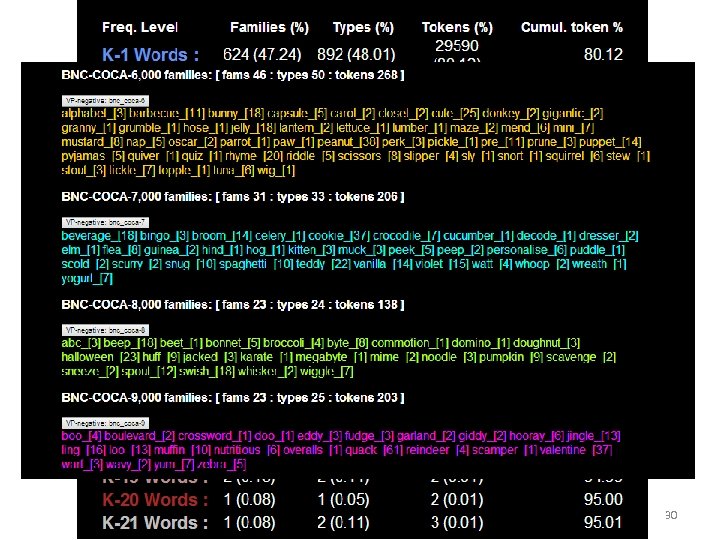Screen dimensions: 720x540
Task: Click the 'Cumul. token %' column header
Action: (x=572, y=27)
